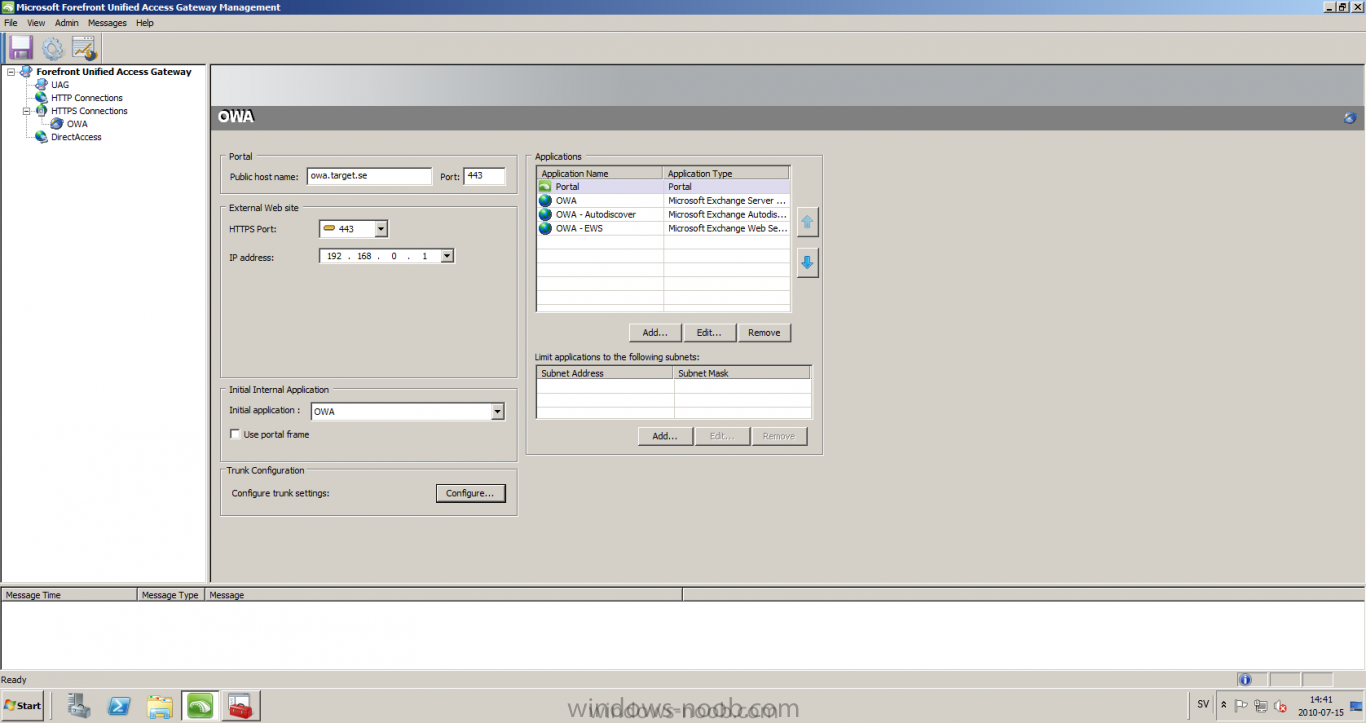This screenshot has height=723, width=1366.
Task: Click the Application Type column header
Action: coord(726,173)
